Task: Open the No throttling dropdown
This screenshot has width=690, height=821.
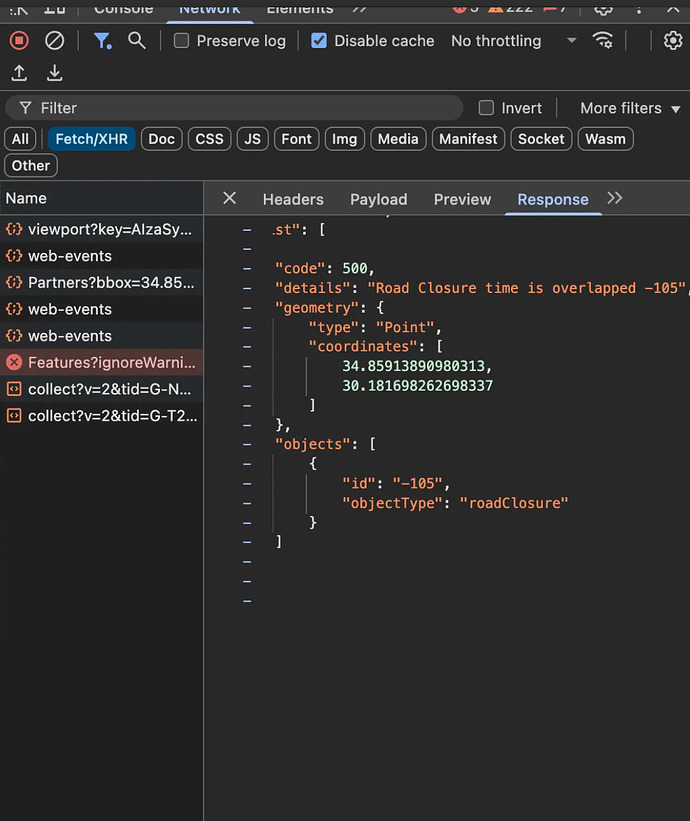Action: pyautogui.click(x=513, y=41)
